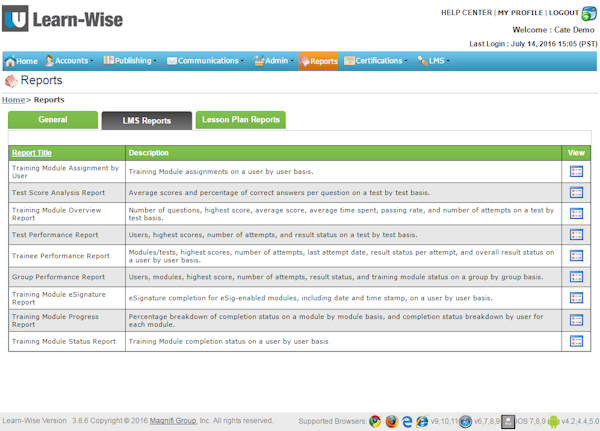Expand the Publishing menu dropdown
Screen dimensions: 600x431
point(131,61)
